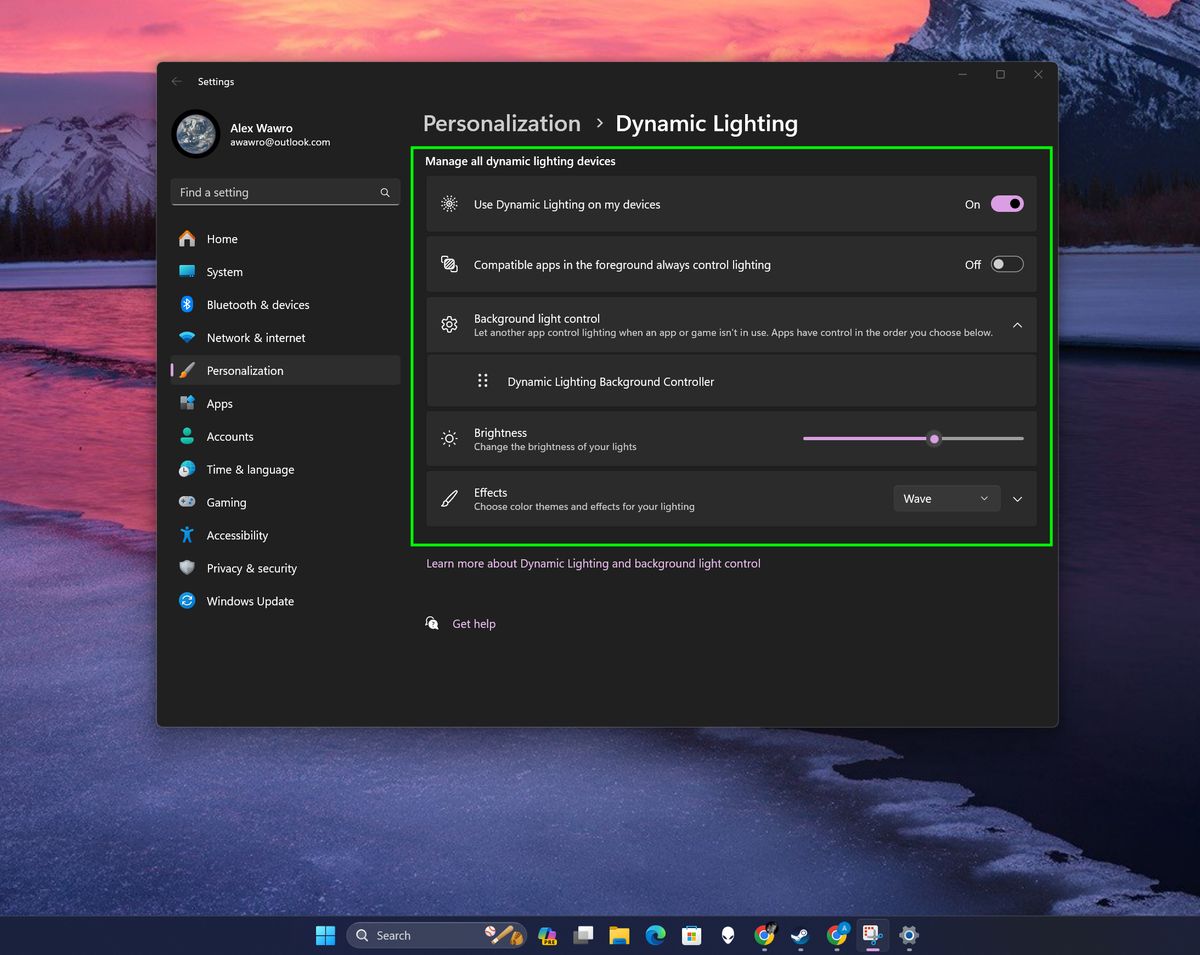1200x955 pixels.
Task: Collapse the Background light control section
Action: coord(1017,324)
